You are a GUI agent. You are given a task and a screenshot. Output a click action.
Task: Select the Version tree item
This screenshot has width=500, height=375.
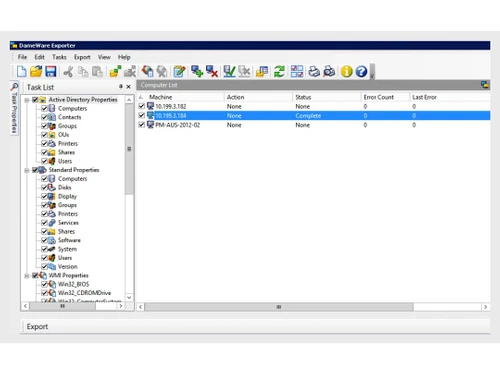(68, 266)
